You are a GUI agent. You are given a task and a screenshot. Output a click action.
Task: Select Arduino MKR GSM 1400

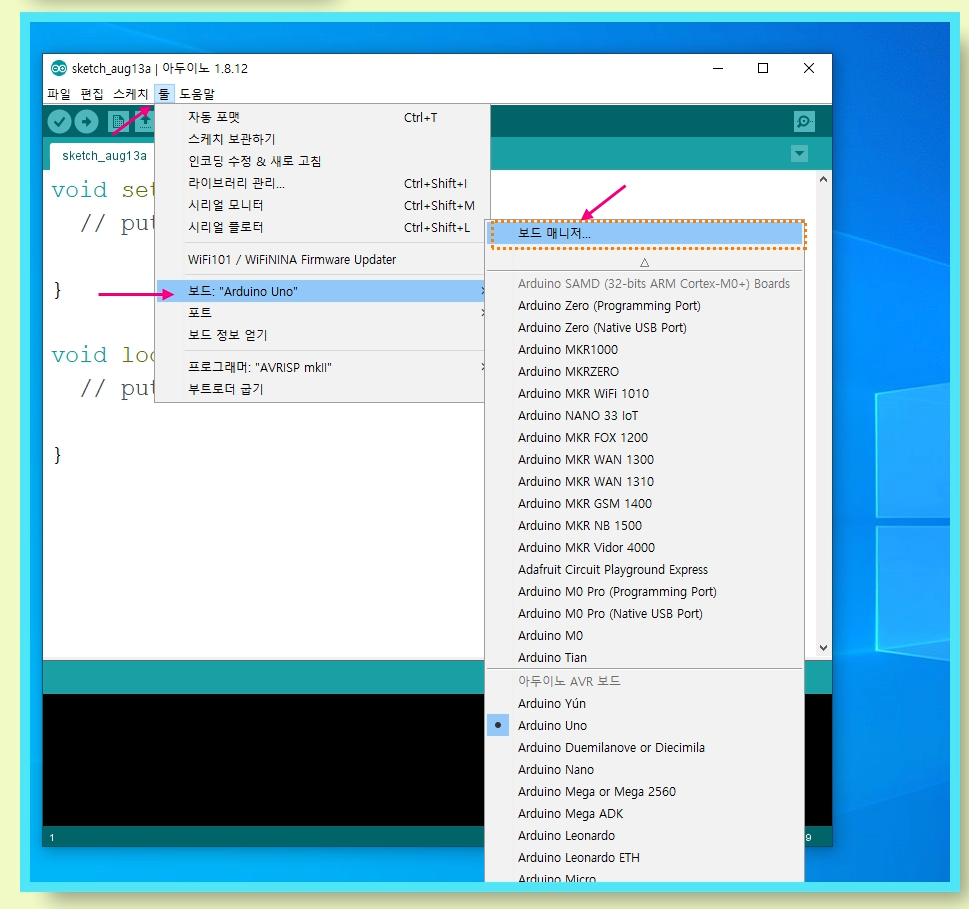tap(645, 504)
